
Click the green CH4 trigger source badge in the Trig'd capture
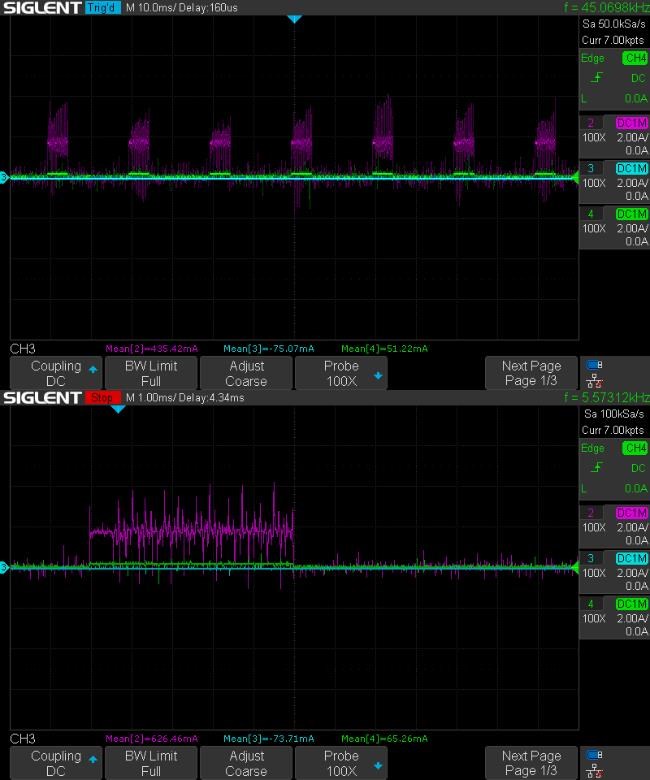[x=635, y=58]
